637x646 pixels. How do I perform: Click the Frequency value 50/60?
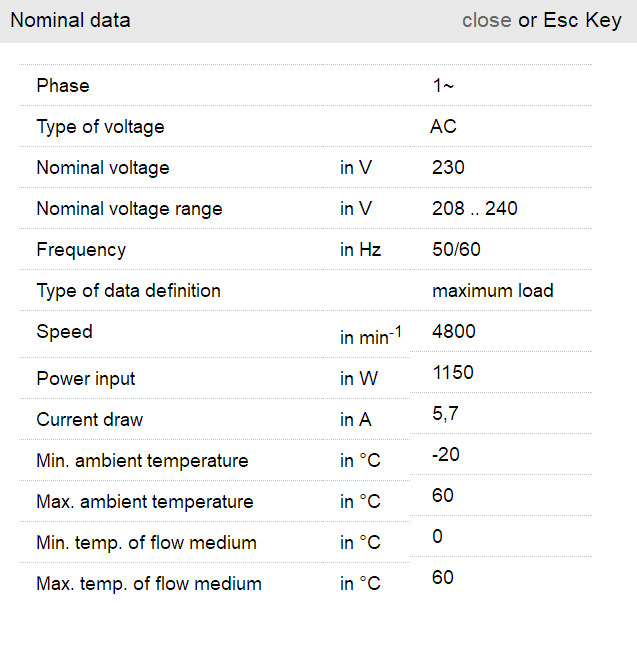[x=456, y=250]
